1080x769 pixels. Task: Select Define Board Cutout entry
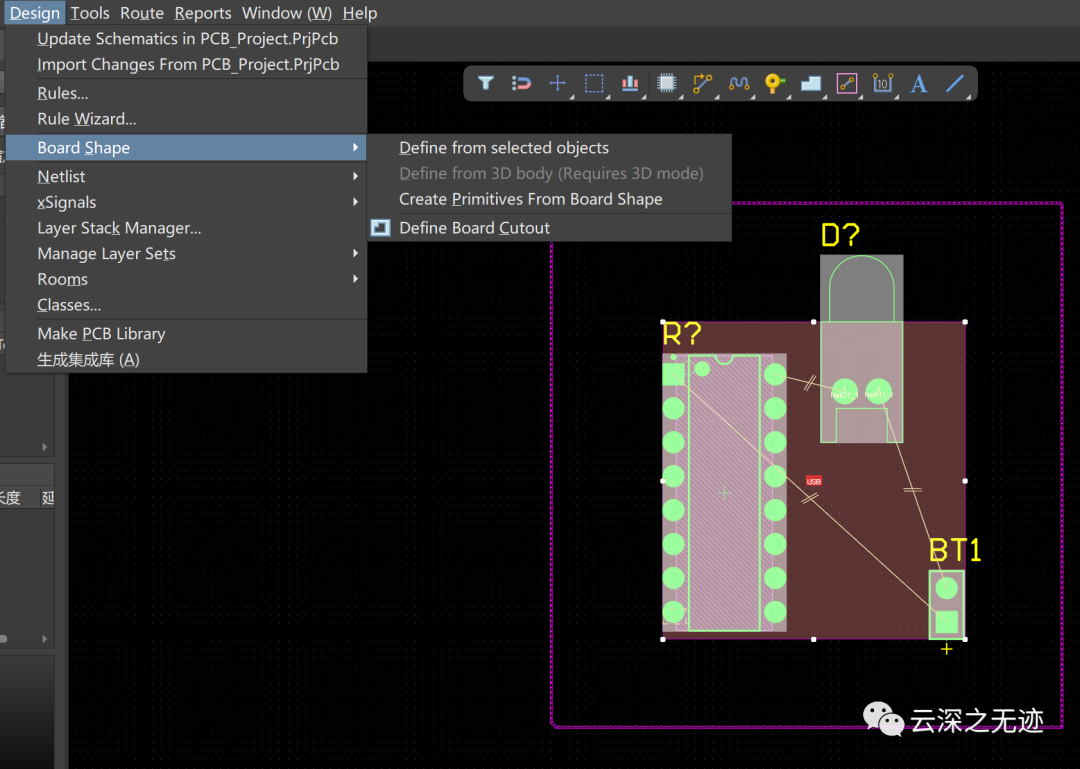(549, 228)
